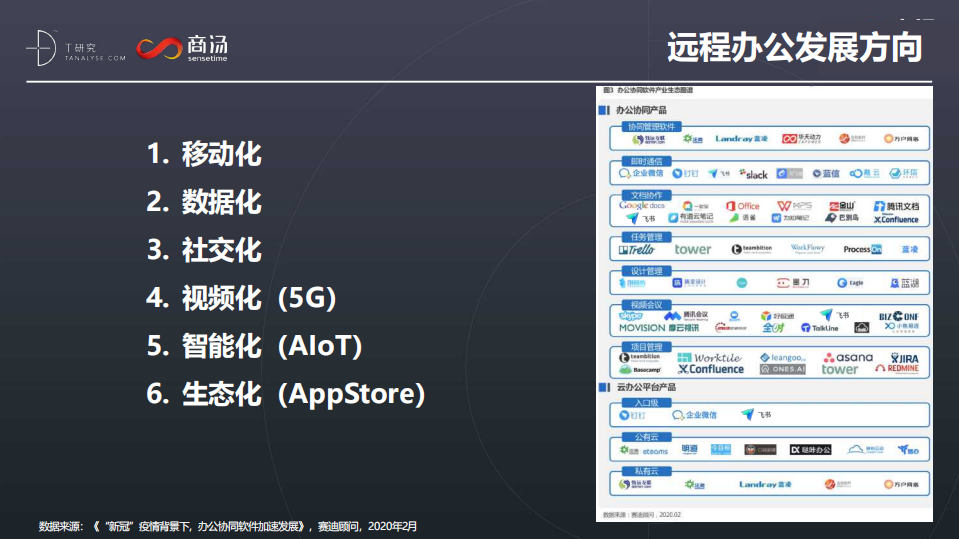Click the T研究 Tanalyse logo
Viewport: 959px width, 539px height.
click(x=76, y=48)
